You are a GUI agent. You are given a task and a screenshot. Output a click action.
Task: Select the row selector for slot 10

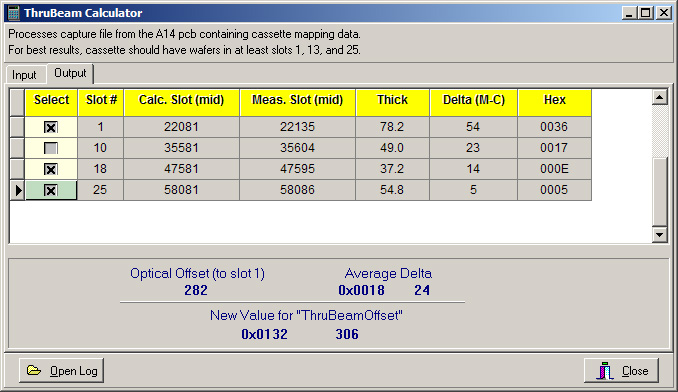point(17,148)
